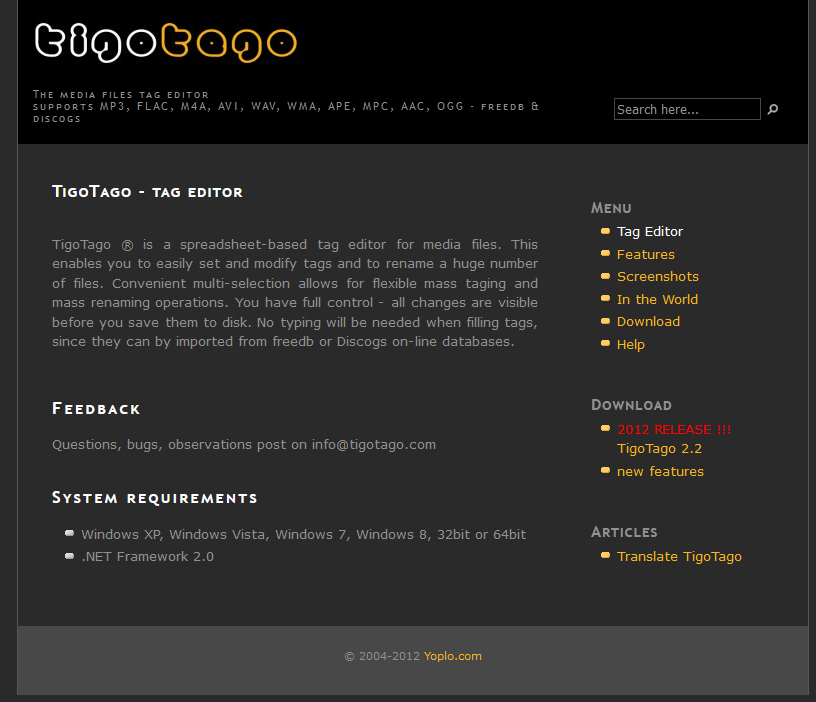This screenshot has width=816, height=702.
Task: Open the Translate TigoTago article
Action: 679,557
